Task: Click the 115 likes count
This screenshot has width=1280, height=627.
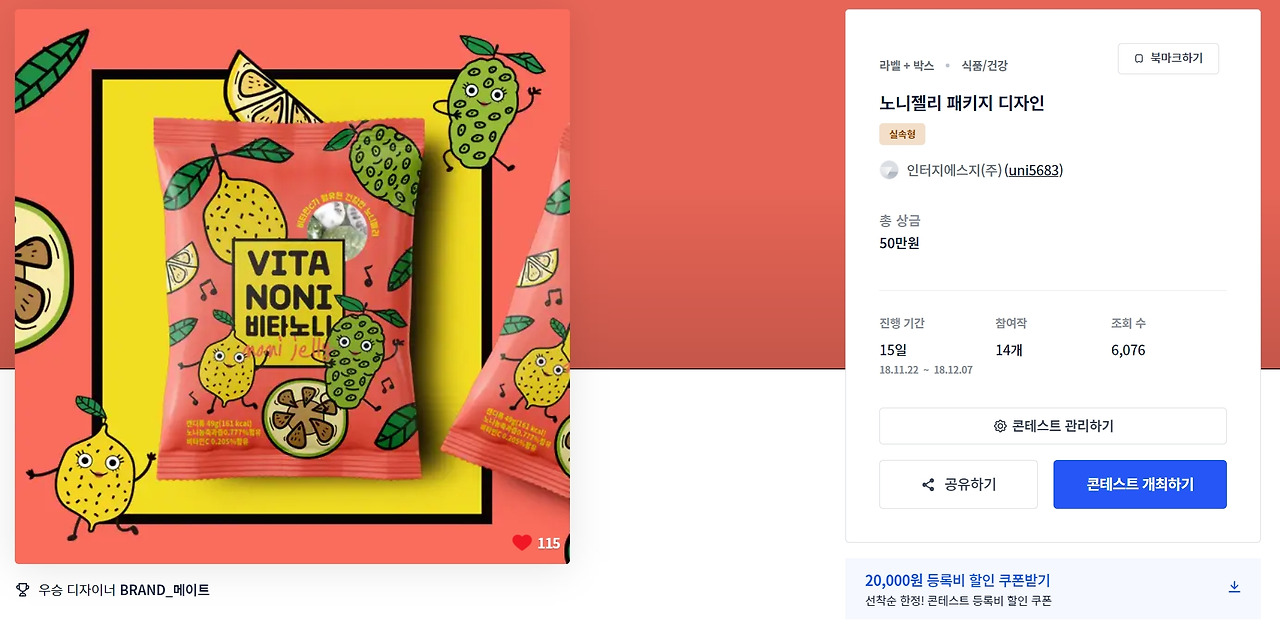Action: [549, 543]
